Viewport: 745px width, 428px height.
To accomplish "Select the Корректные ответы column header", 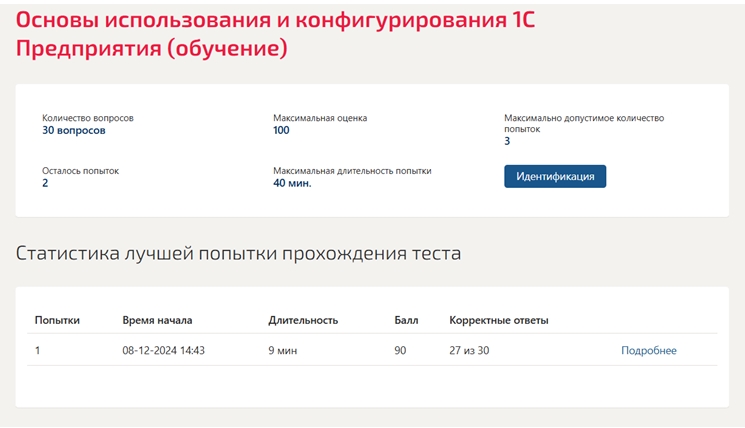I will (499, 320).
